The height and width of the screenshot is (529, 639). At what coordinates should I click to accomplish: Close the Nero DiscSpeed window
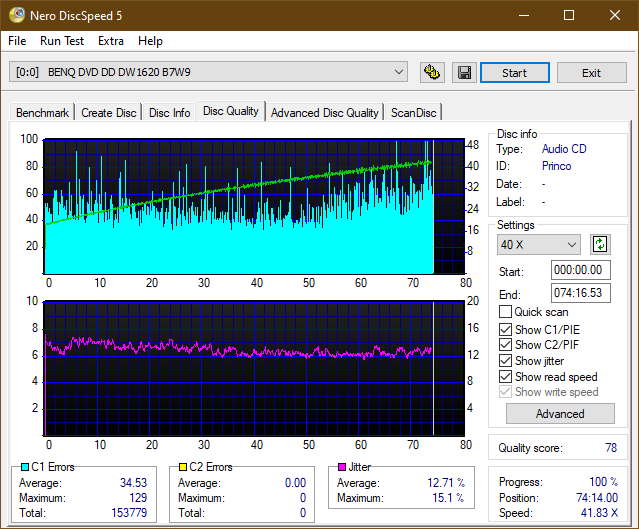click(615, 15)
